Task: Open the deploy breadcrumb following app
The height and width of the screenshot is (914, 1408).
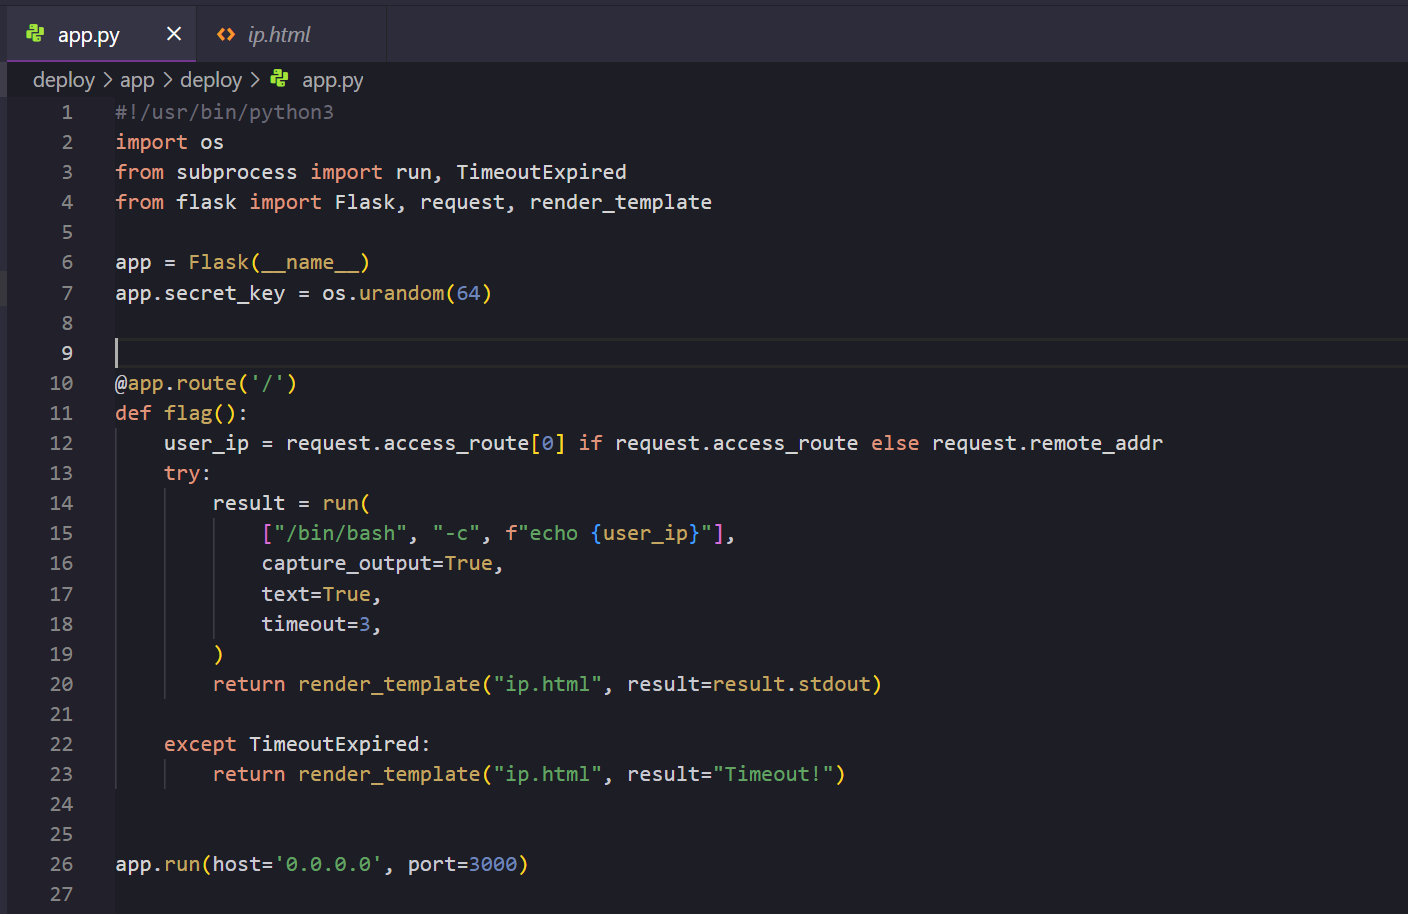Action: click(210, 80)
